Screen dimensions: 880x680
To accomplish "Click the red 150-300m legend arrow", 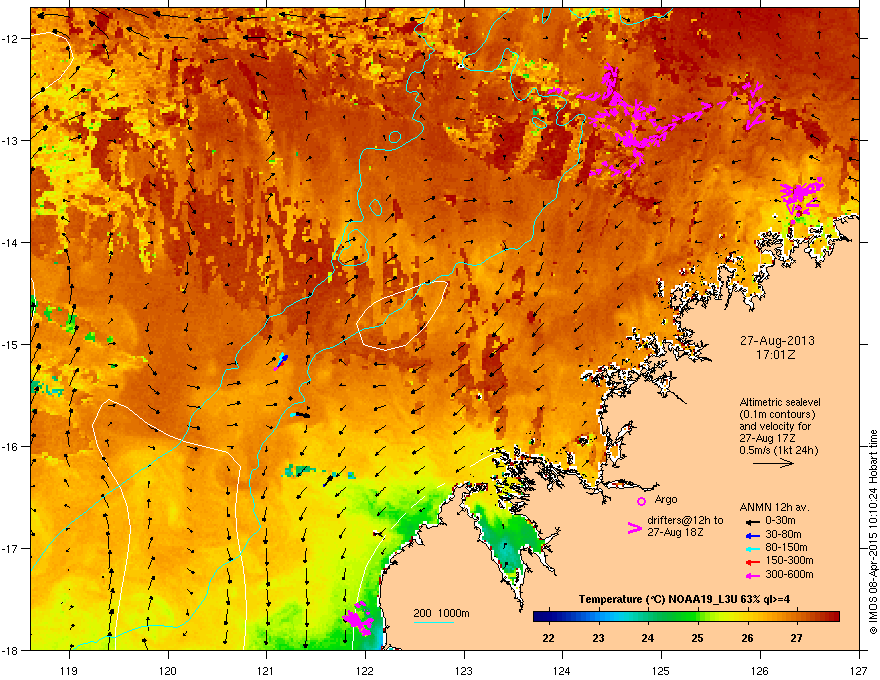I will point(753,562).
